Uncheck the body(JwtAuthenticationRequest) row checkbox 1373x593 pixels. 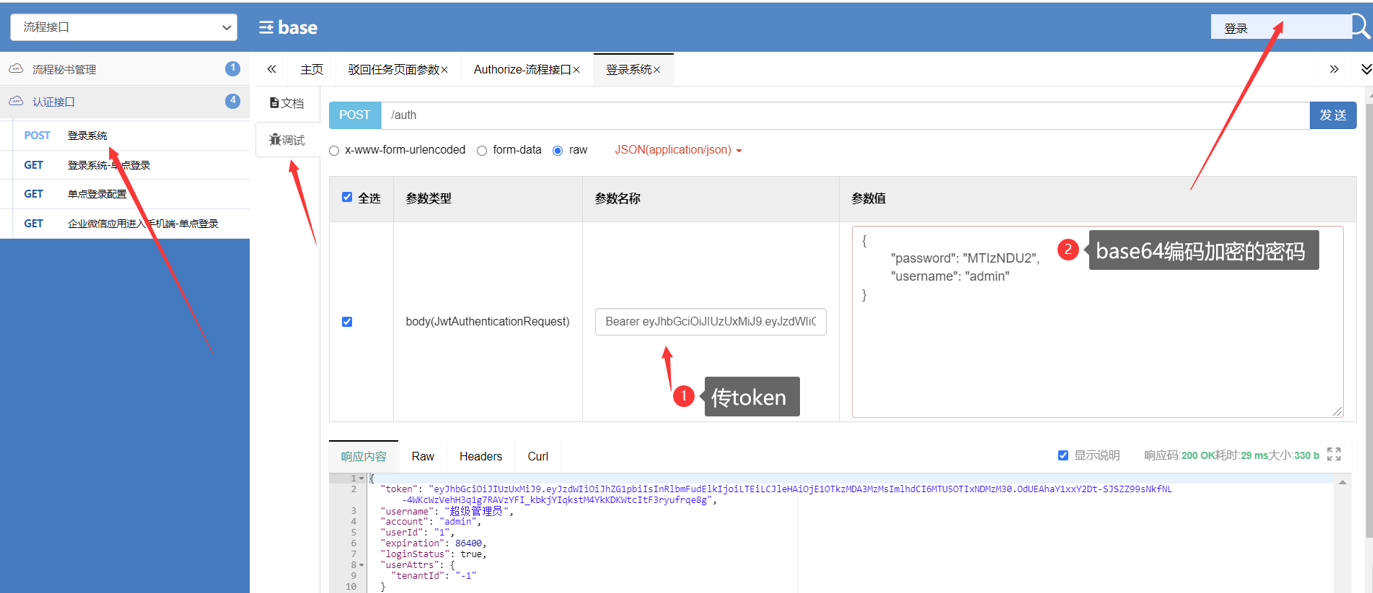pos(347,321)
